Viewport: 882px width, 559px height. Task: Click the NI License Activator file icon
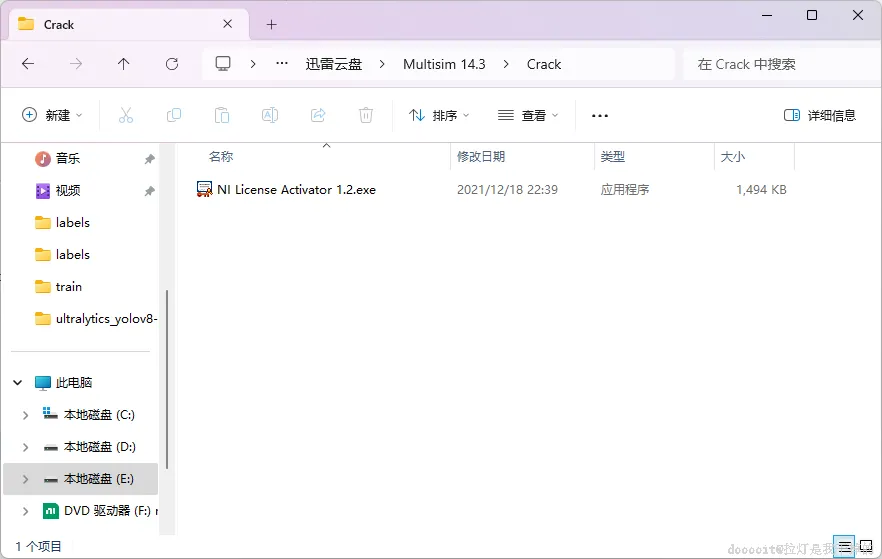click(x=204, y=189)
